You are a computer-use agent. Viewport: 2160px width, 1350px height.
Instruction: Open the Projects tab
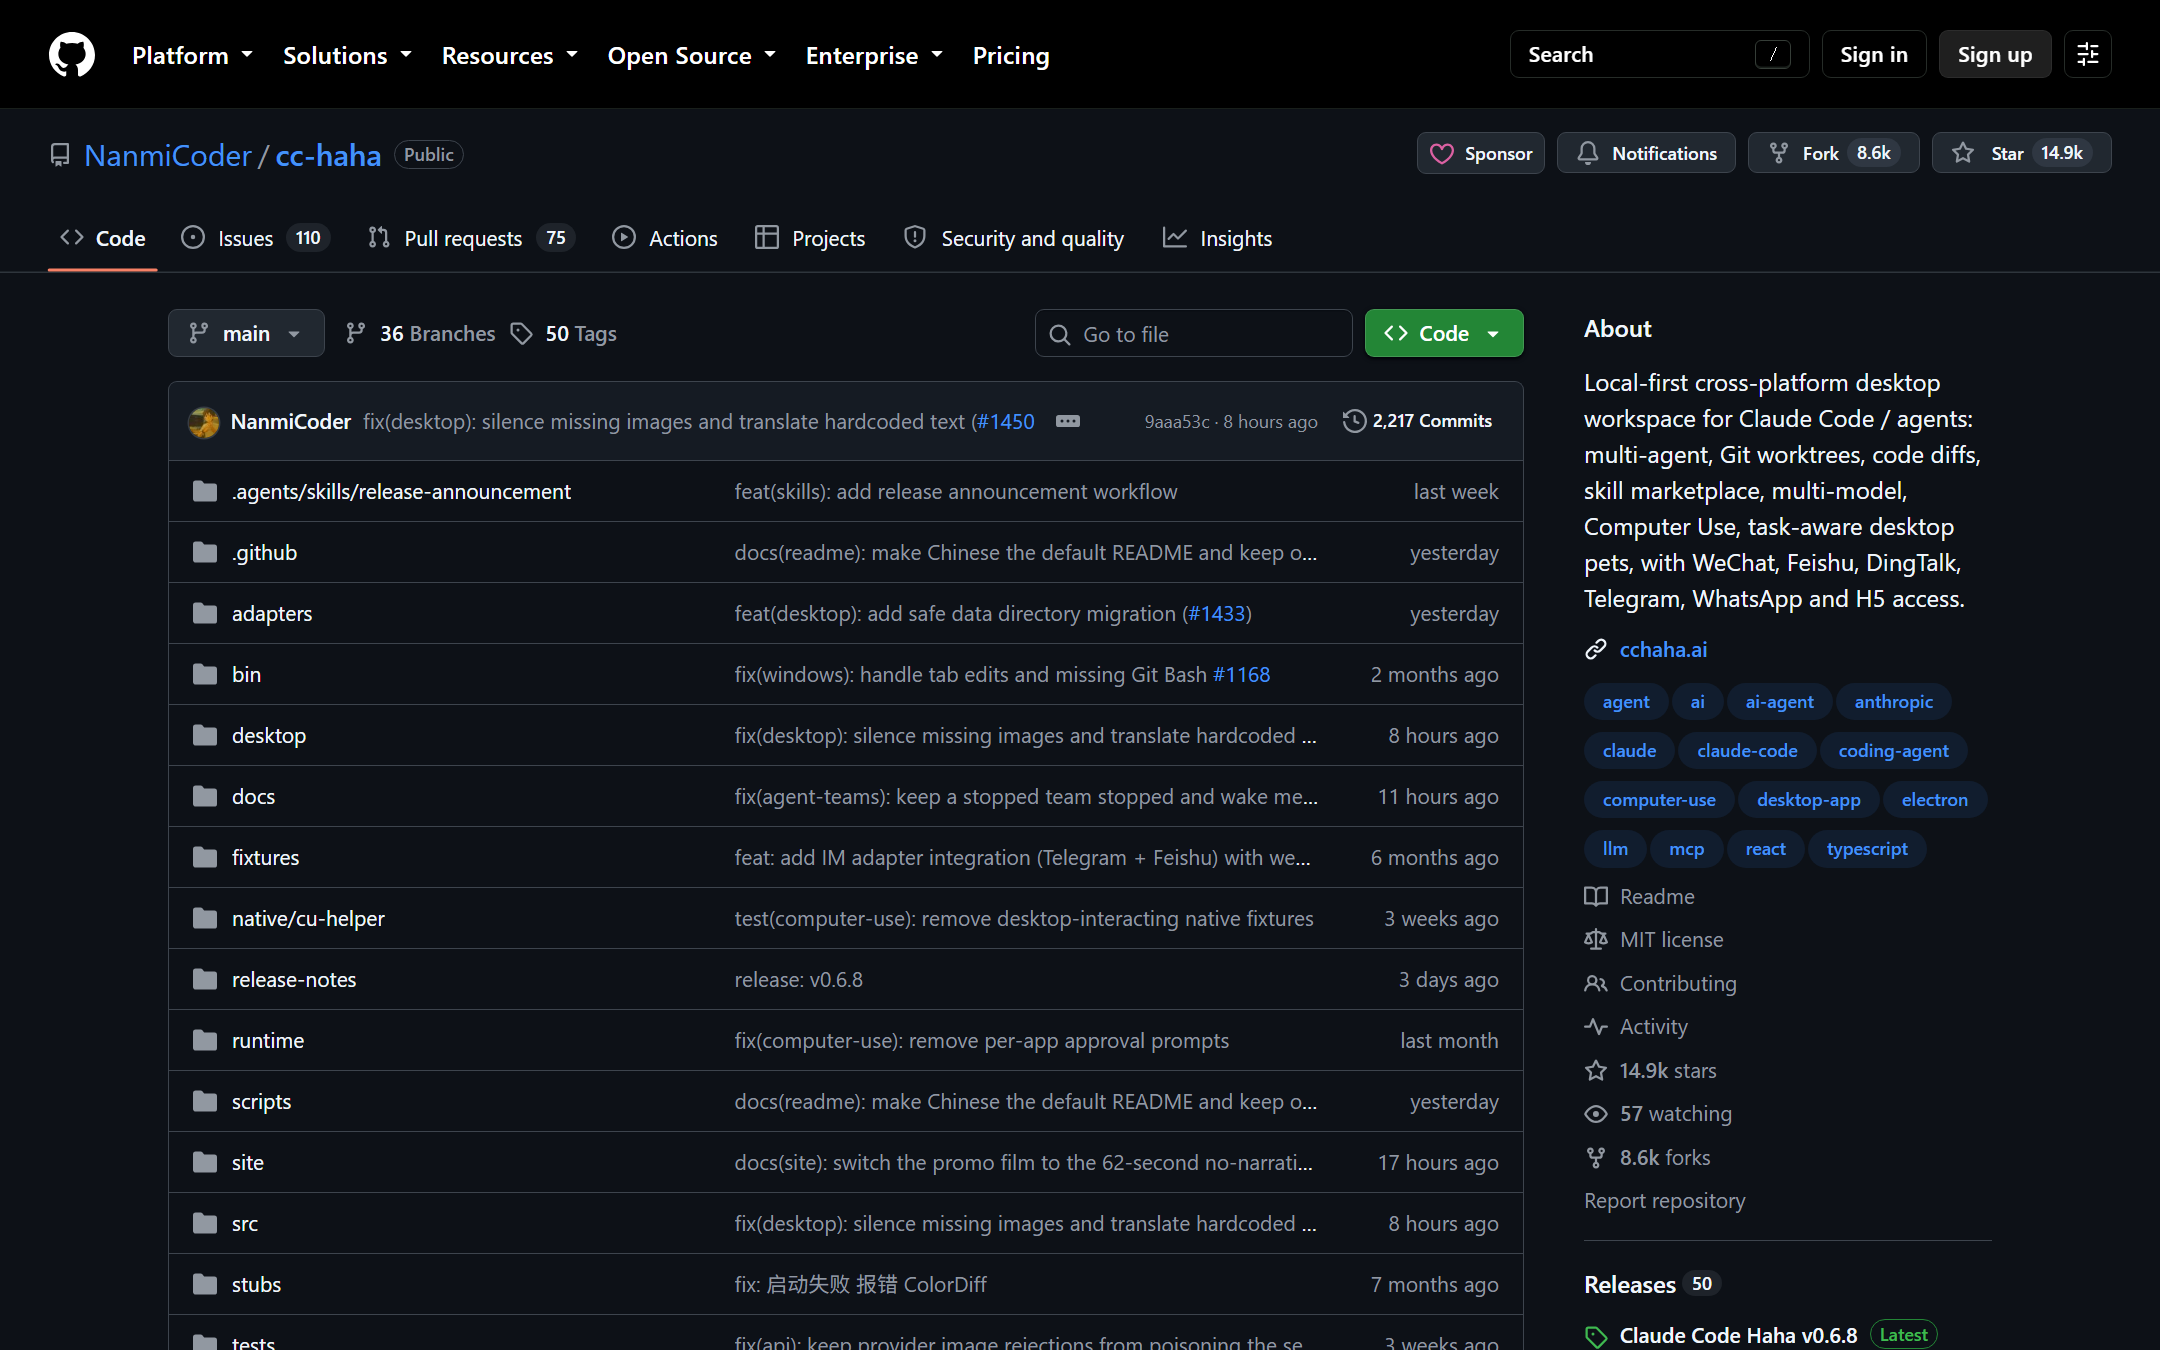click(810, 238)
